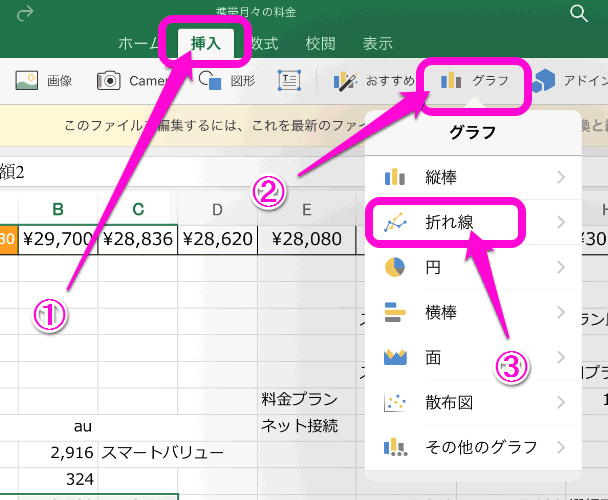The image size is (608, 500).
Task: Switch to the ホーム tab
Action: (139, 43)
